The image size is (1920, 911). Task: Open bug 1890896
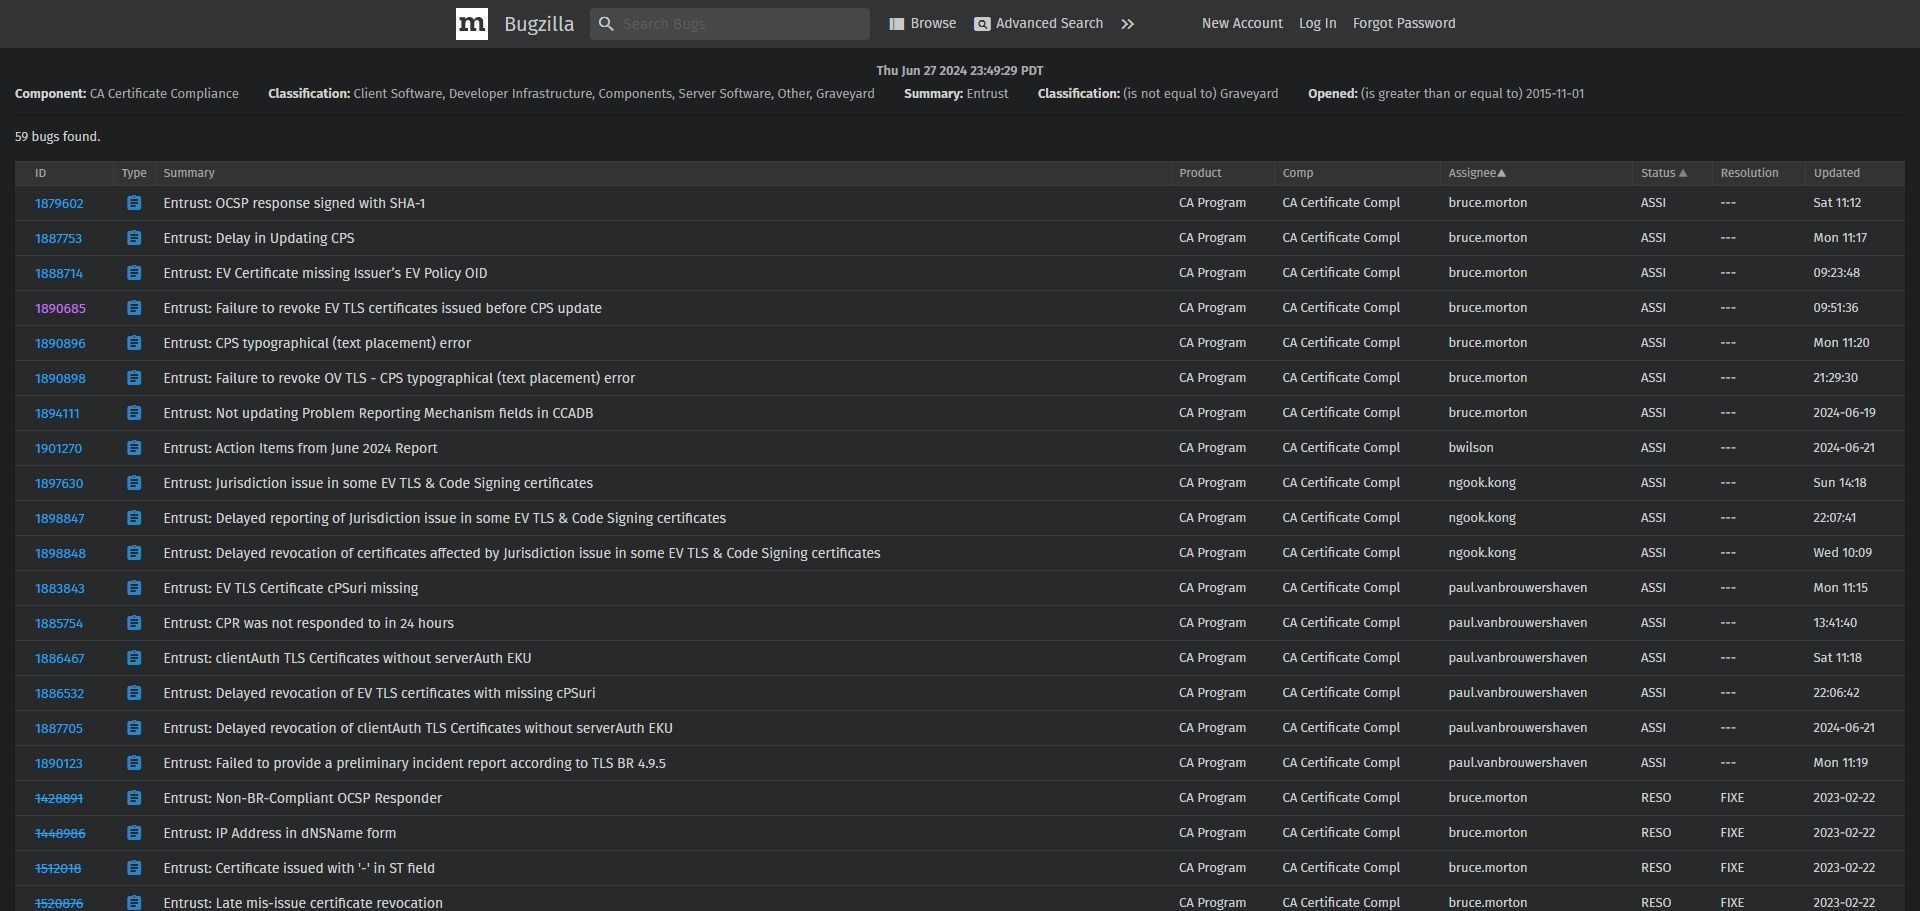click(60, 344)
